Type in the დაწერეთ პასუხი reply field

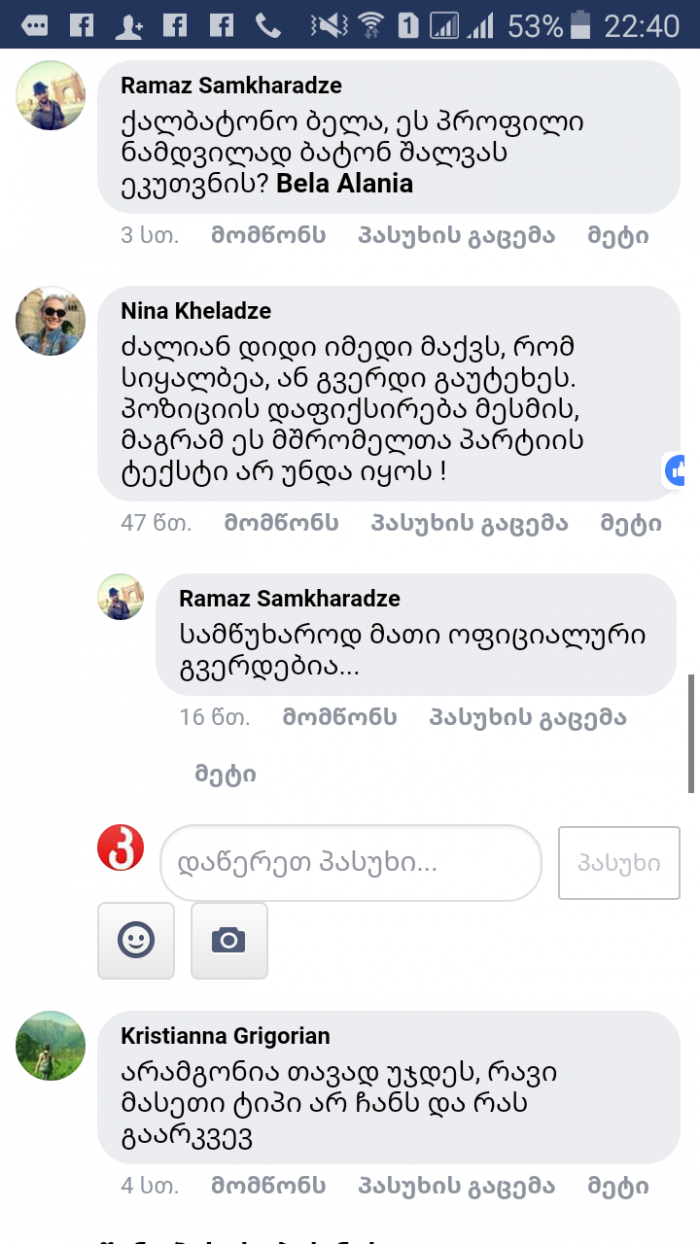350,862
